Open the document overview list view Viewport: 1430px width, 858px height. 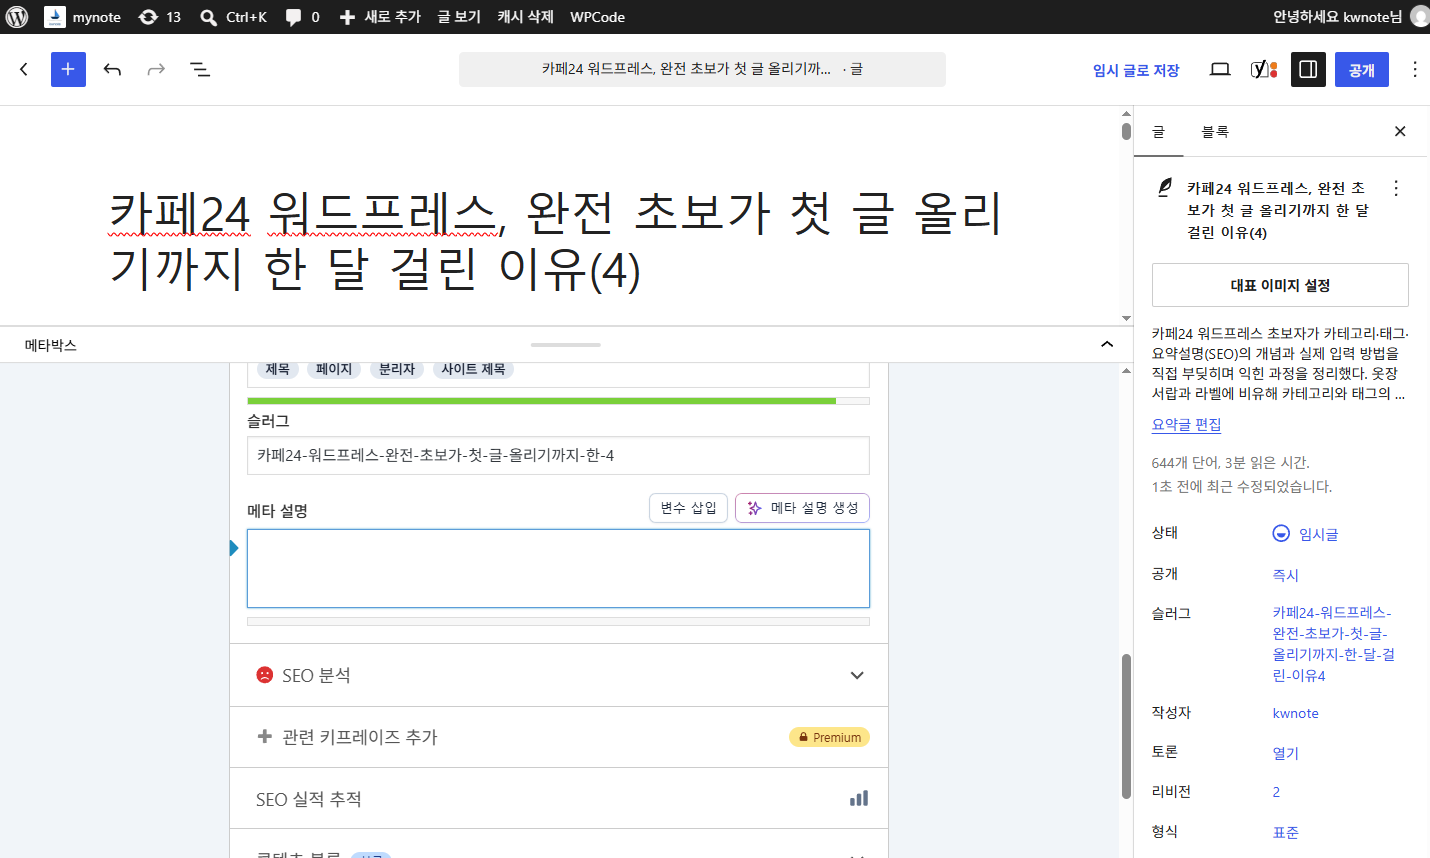click(200, 69)
